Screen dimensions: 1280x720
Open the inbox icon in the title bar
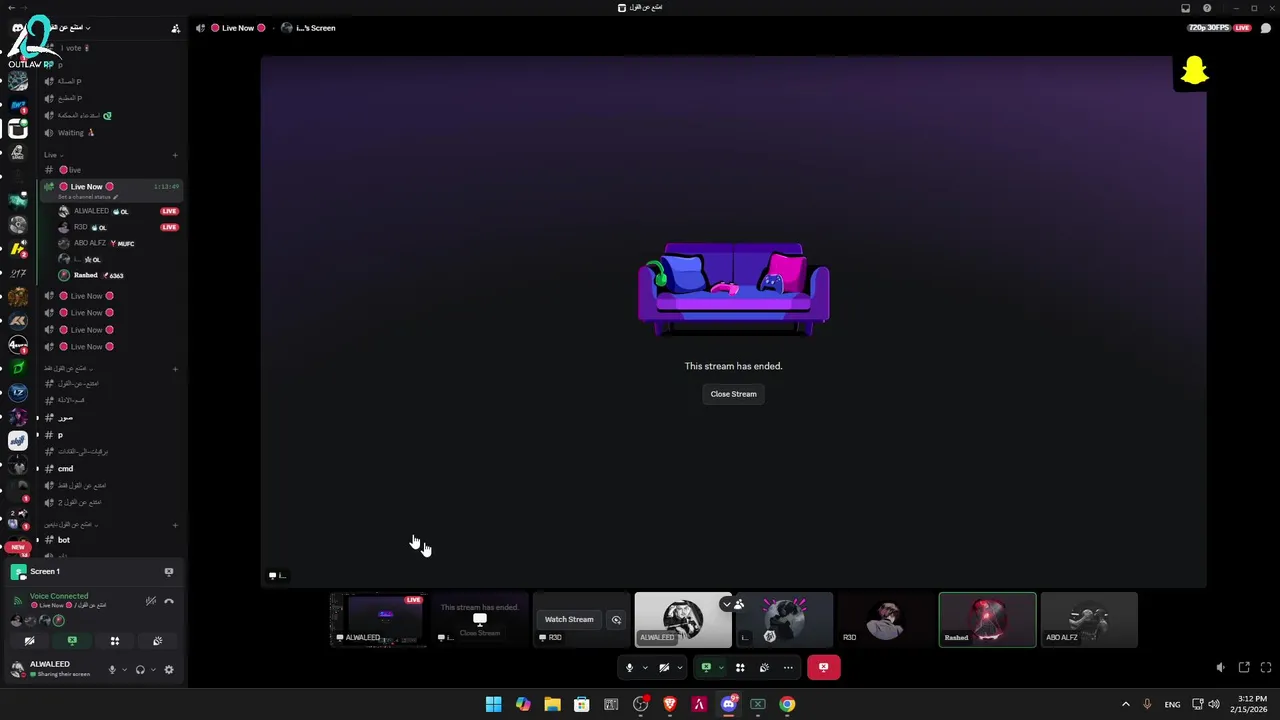[x=1186, y=8]
